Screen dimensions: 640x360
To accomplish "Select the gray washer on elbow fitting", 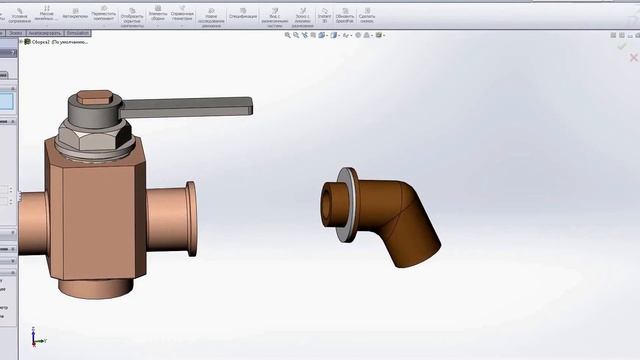I will tap(347, 205).
